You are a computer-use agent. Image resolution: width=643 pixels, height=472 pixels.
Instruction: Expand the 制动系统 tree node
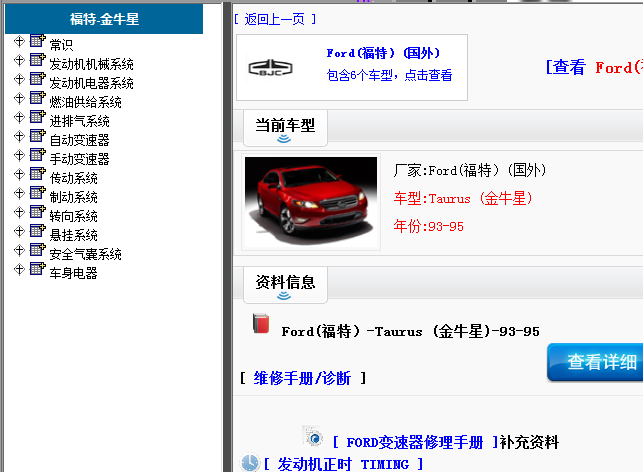(x=19, y=193)
